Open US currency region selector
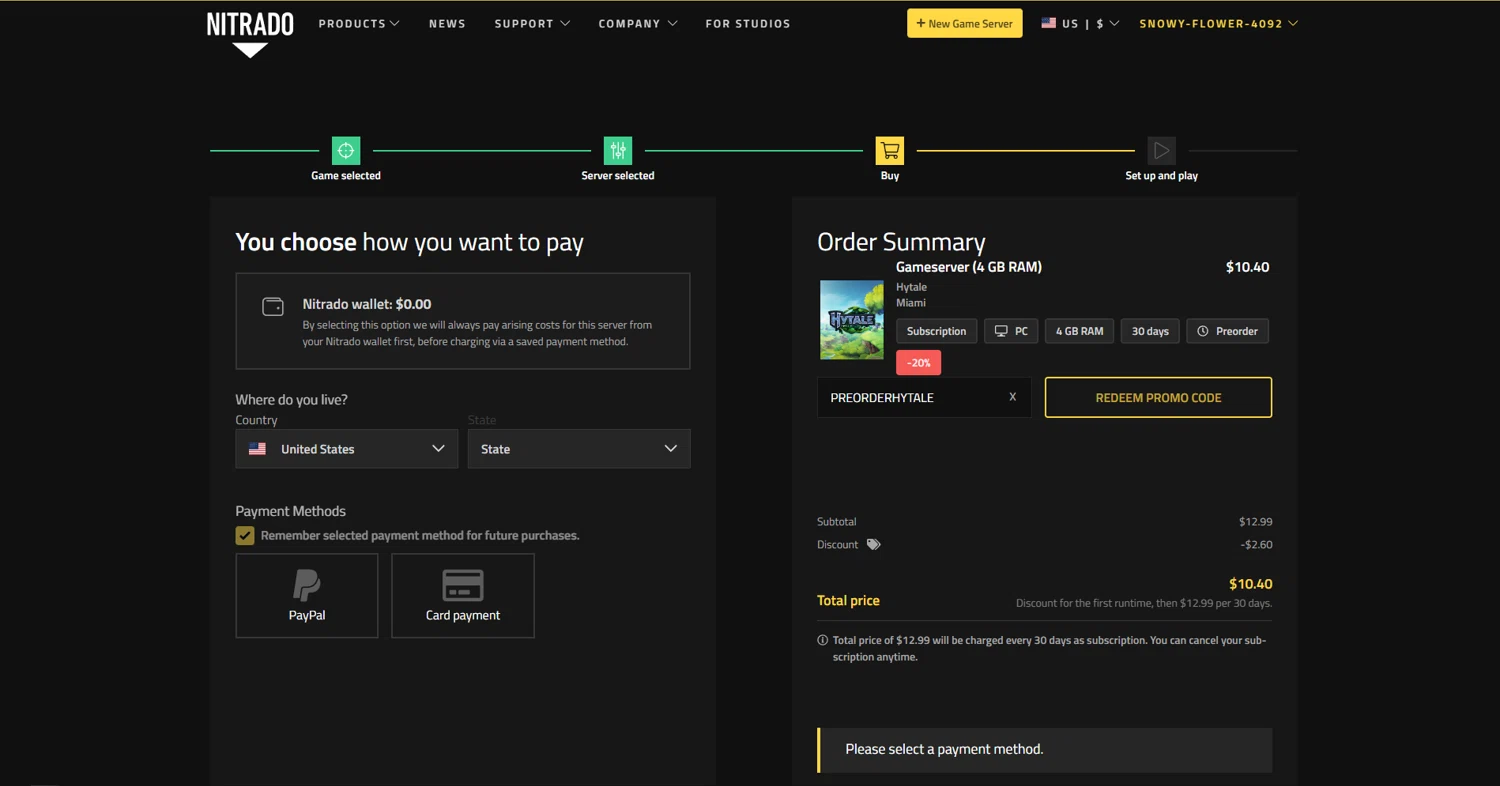The width and height of the screenshot is (1500, 786). [1080, 23]
